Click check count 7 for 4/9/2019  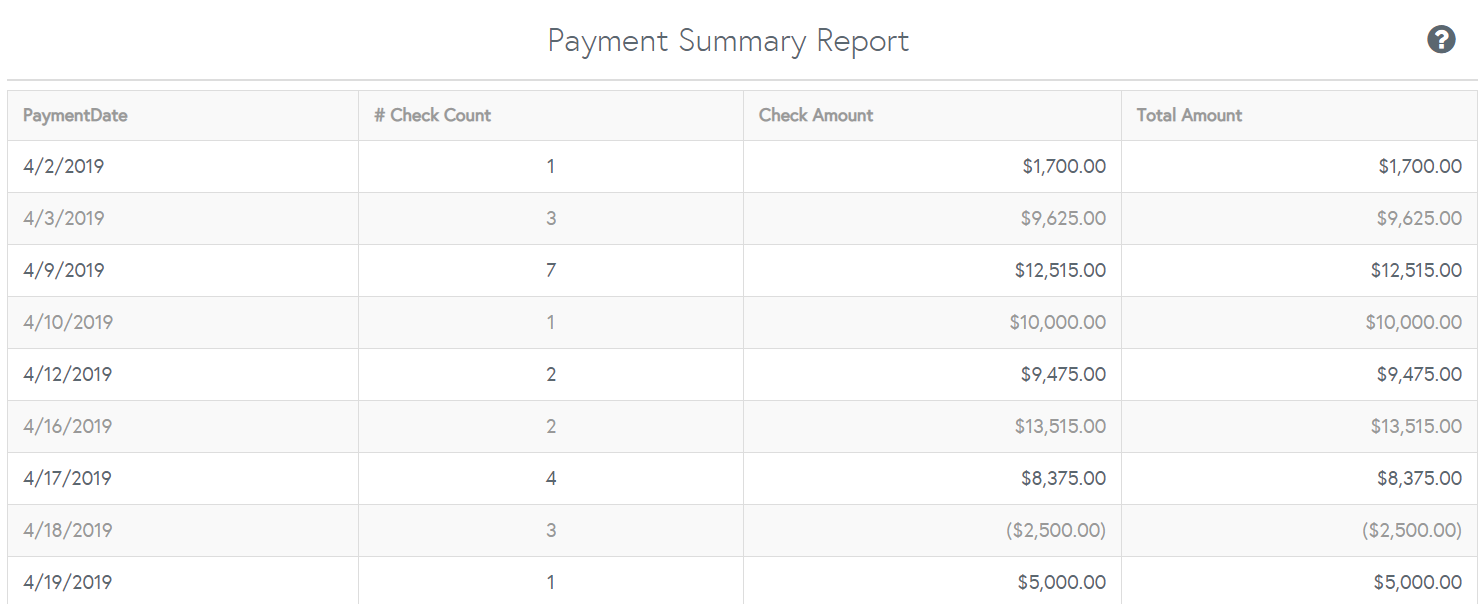click(x=551, y=270)
